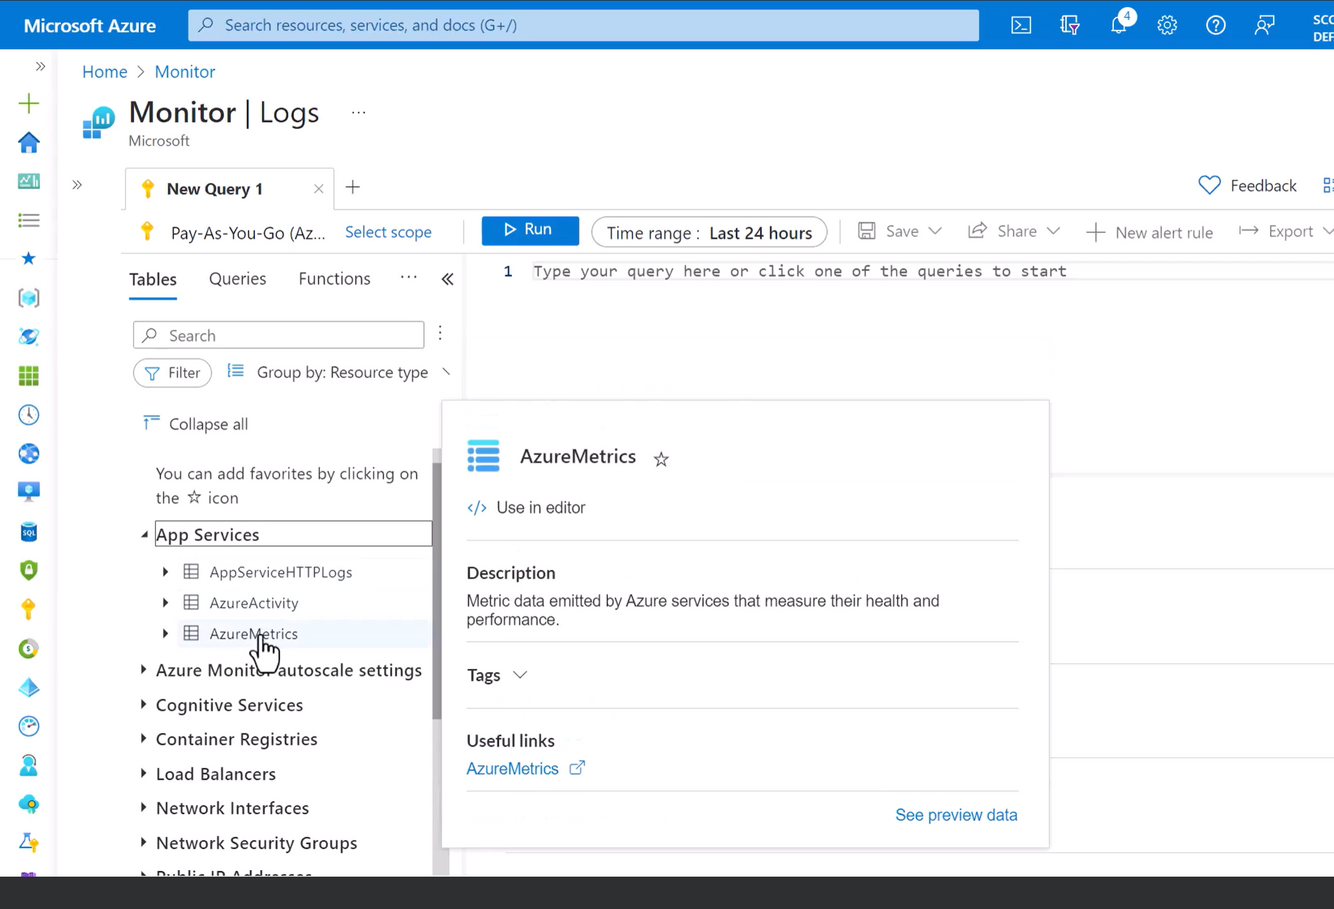Expand the Monitor resource menu chevrons
1334x909 pixels.
click(77, 185)
